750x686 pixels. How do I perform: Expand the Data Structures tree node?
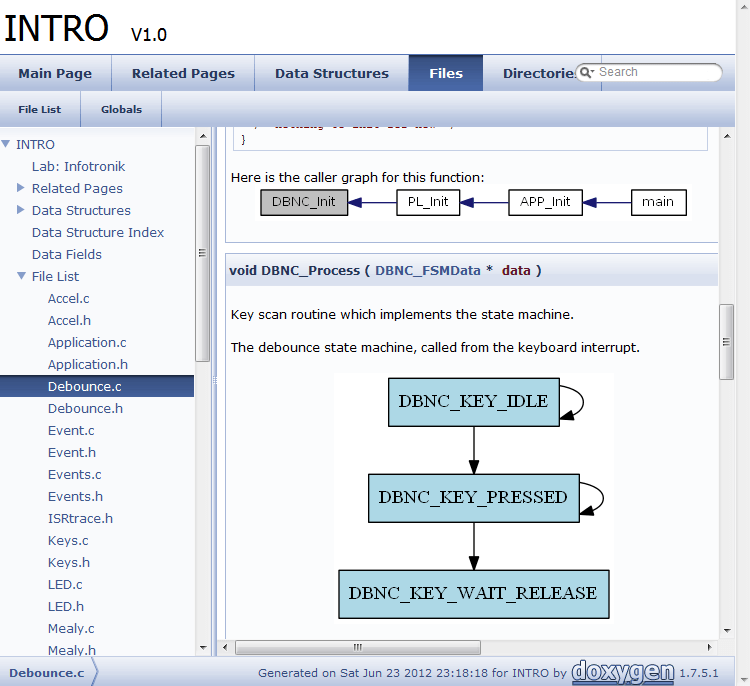pyautogui.click(x=21, y=210)
